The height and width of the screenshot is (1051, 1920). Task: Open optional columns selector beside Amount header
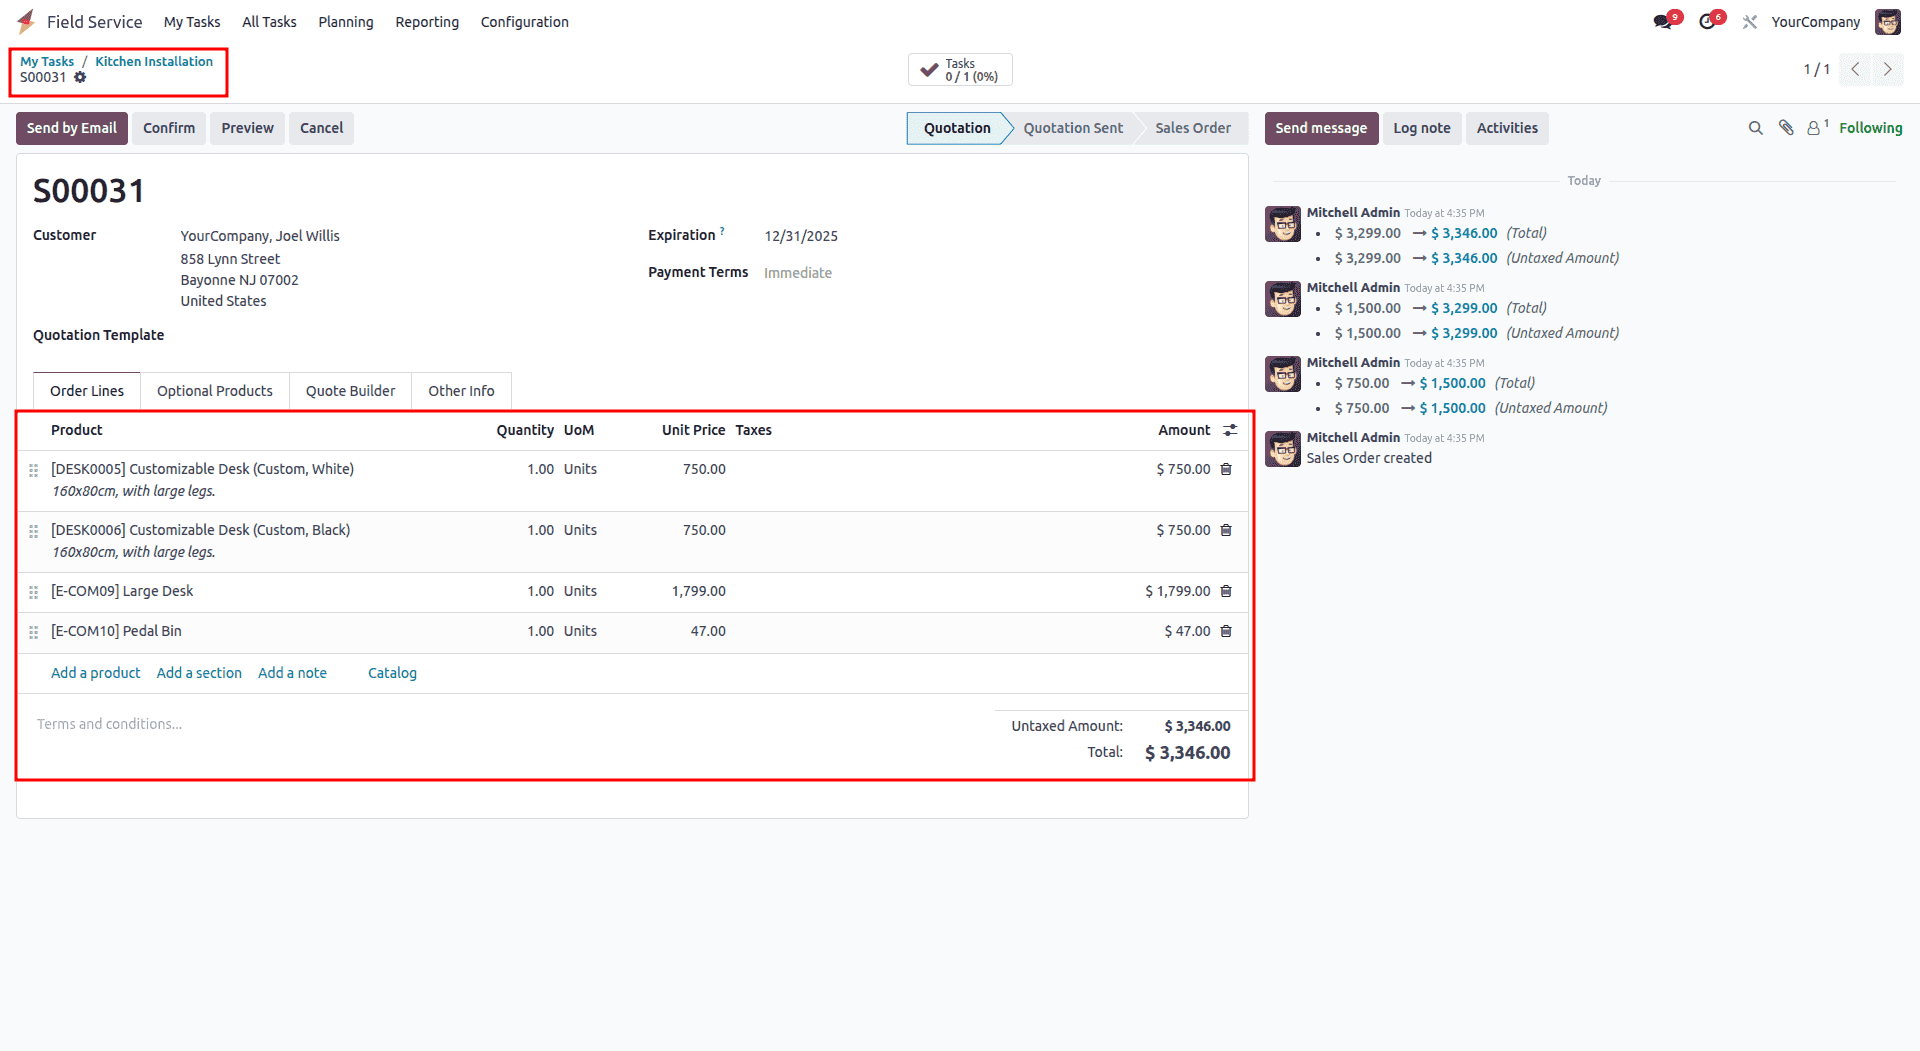(1229, 430)
